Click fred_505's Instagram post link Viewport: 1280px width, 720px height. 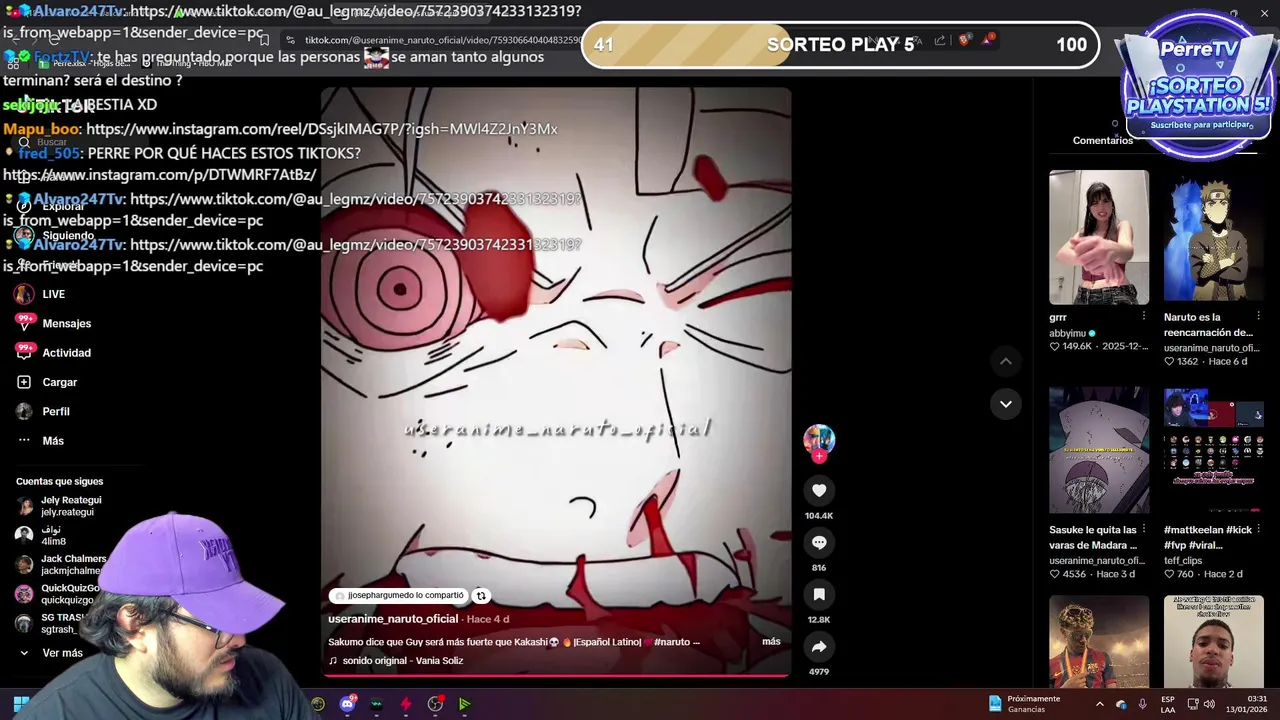point(159,175)
